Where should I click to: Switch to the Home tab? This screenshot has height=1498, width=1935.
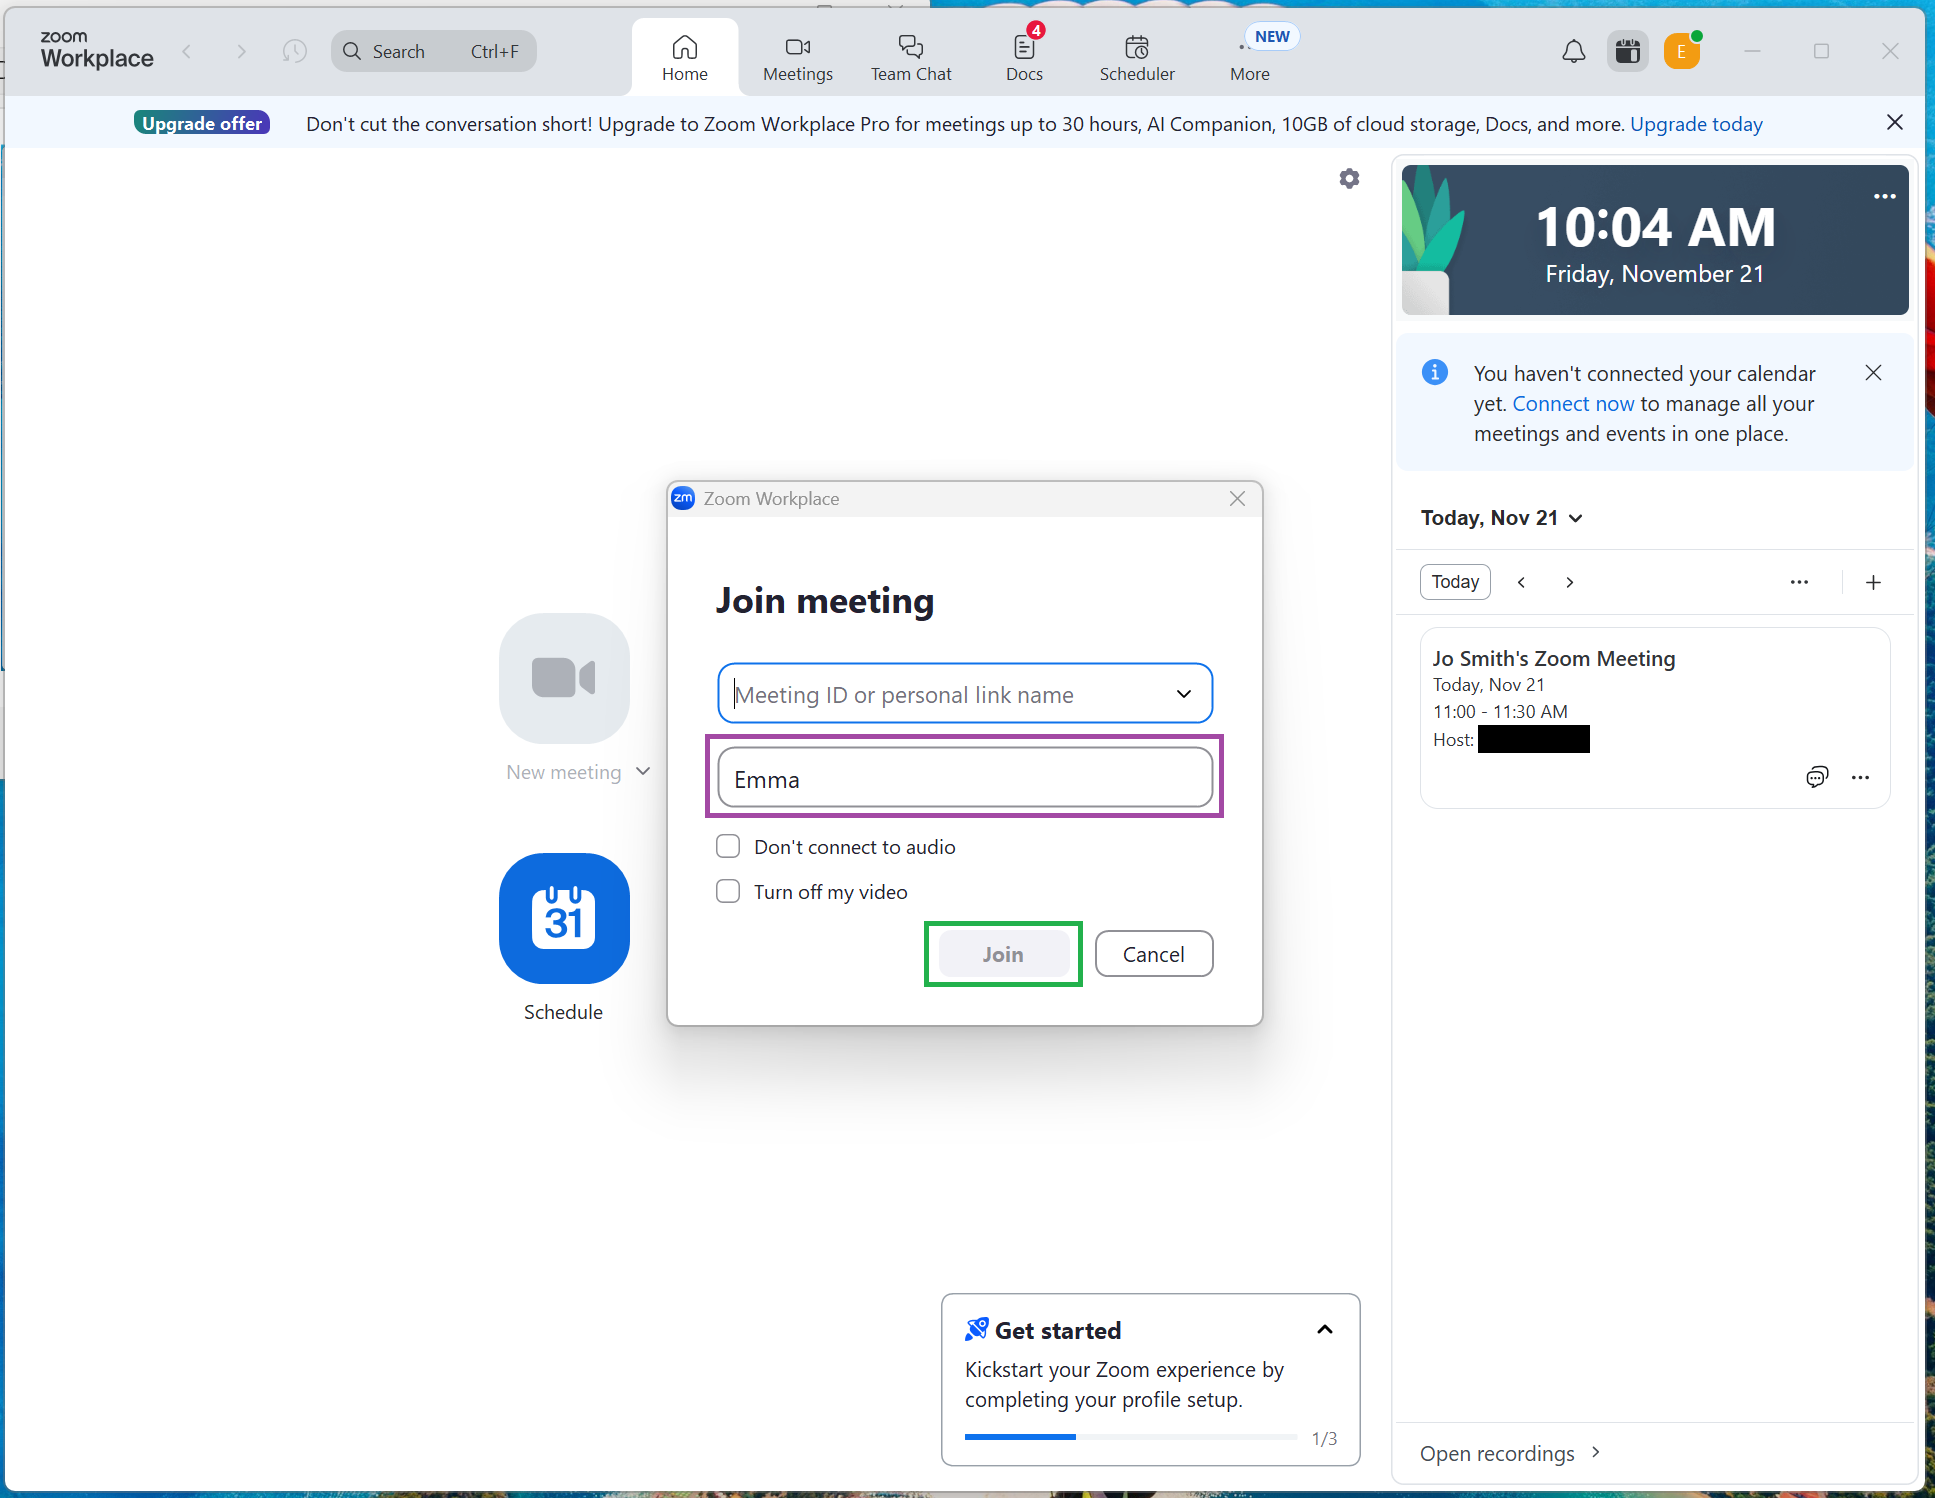point(685,58)
